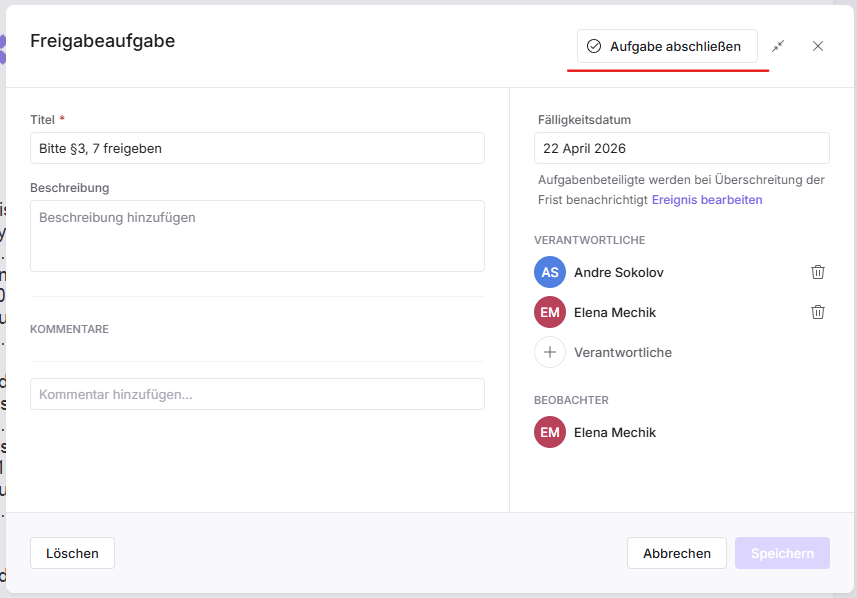Remove Elena Mechik via trash icon

[818, 312]
